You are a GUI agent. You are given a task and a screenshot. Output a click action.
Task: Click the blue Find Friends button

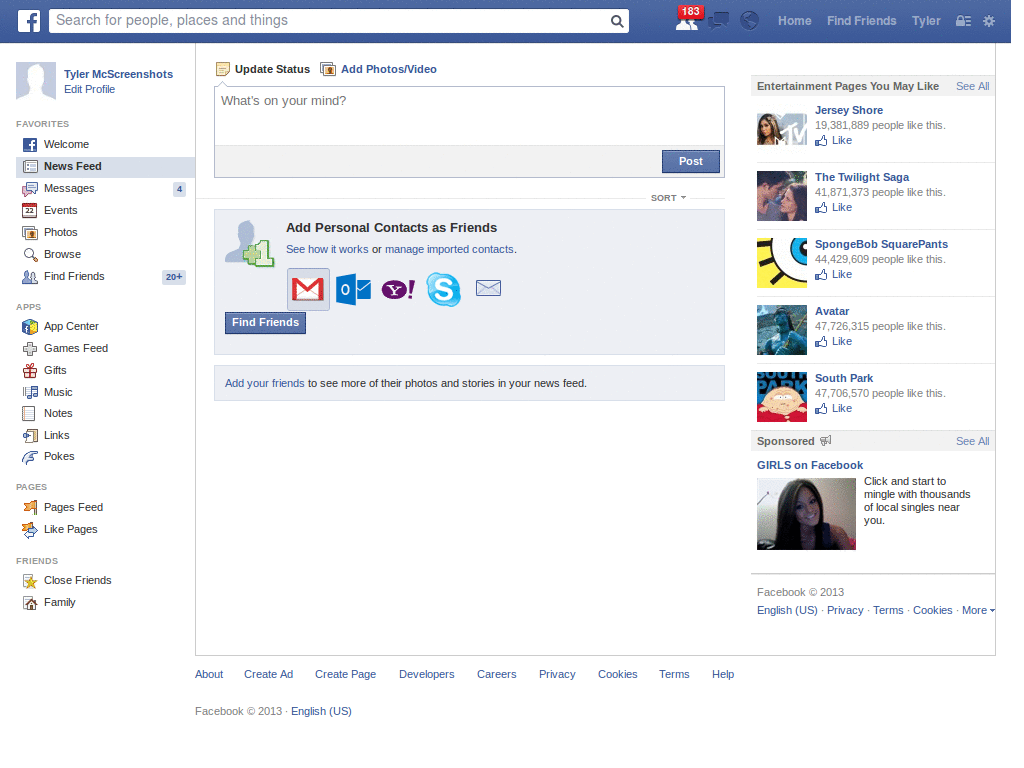click(265, 323)
